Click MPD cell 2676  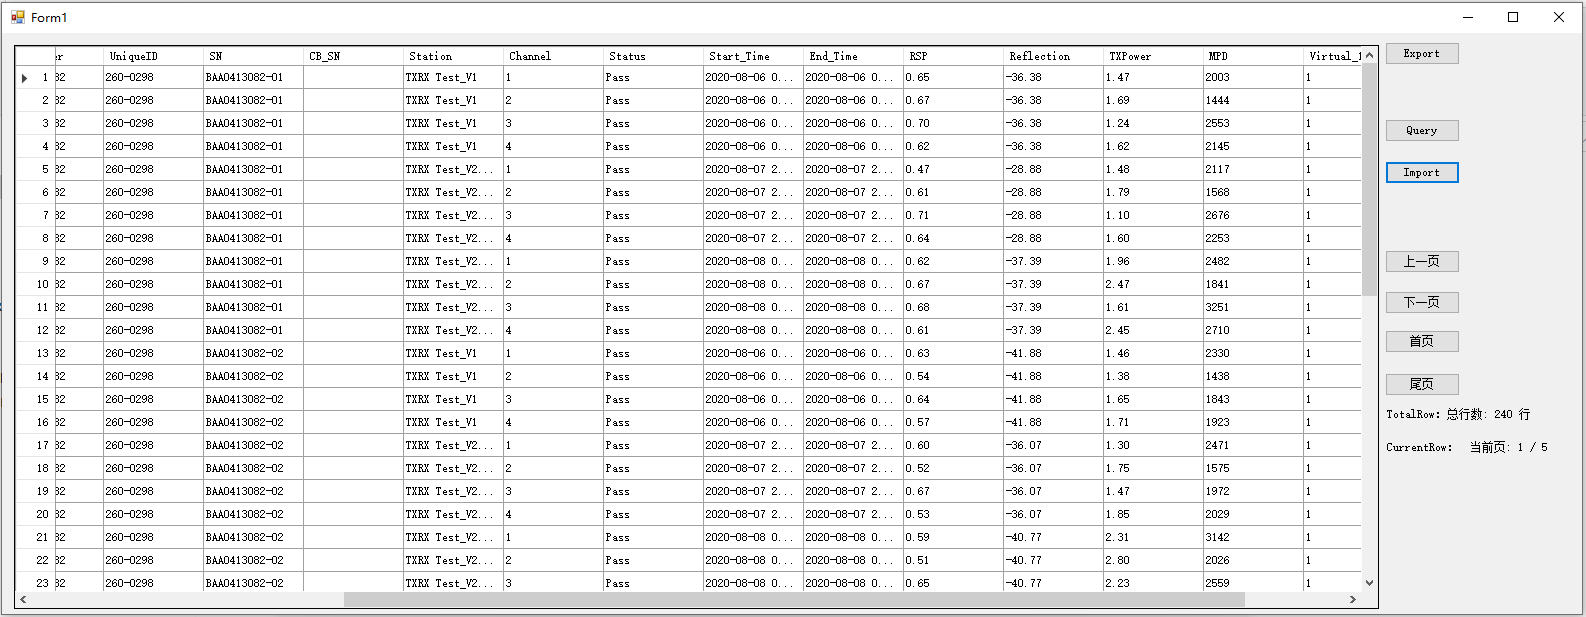(x=1254, y=215)
